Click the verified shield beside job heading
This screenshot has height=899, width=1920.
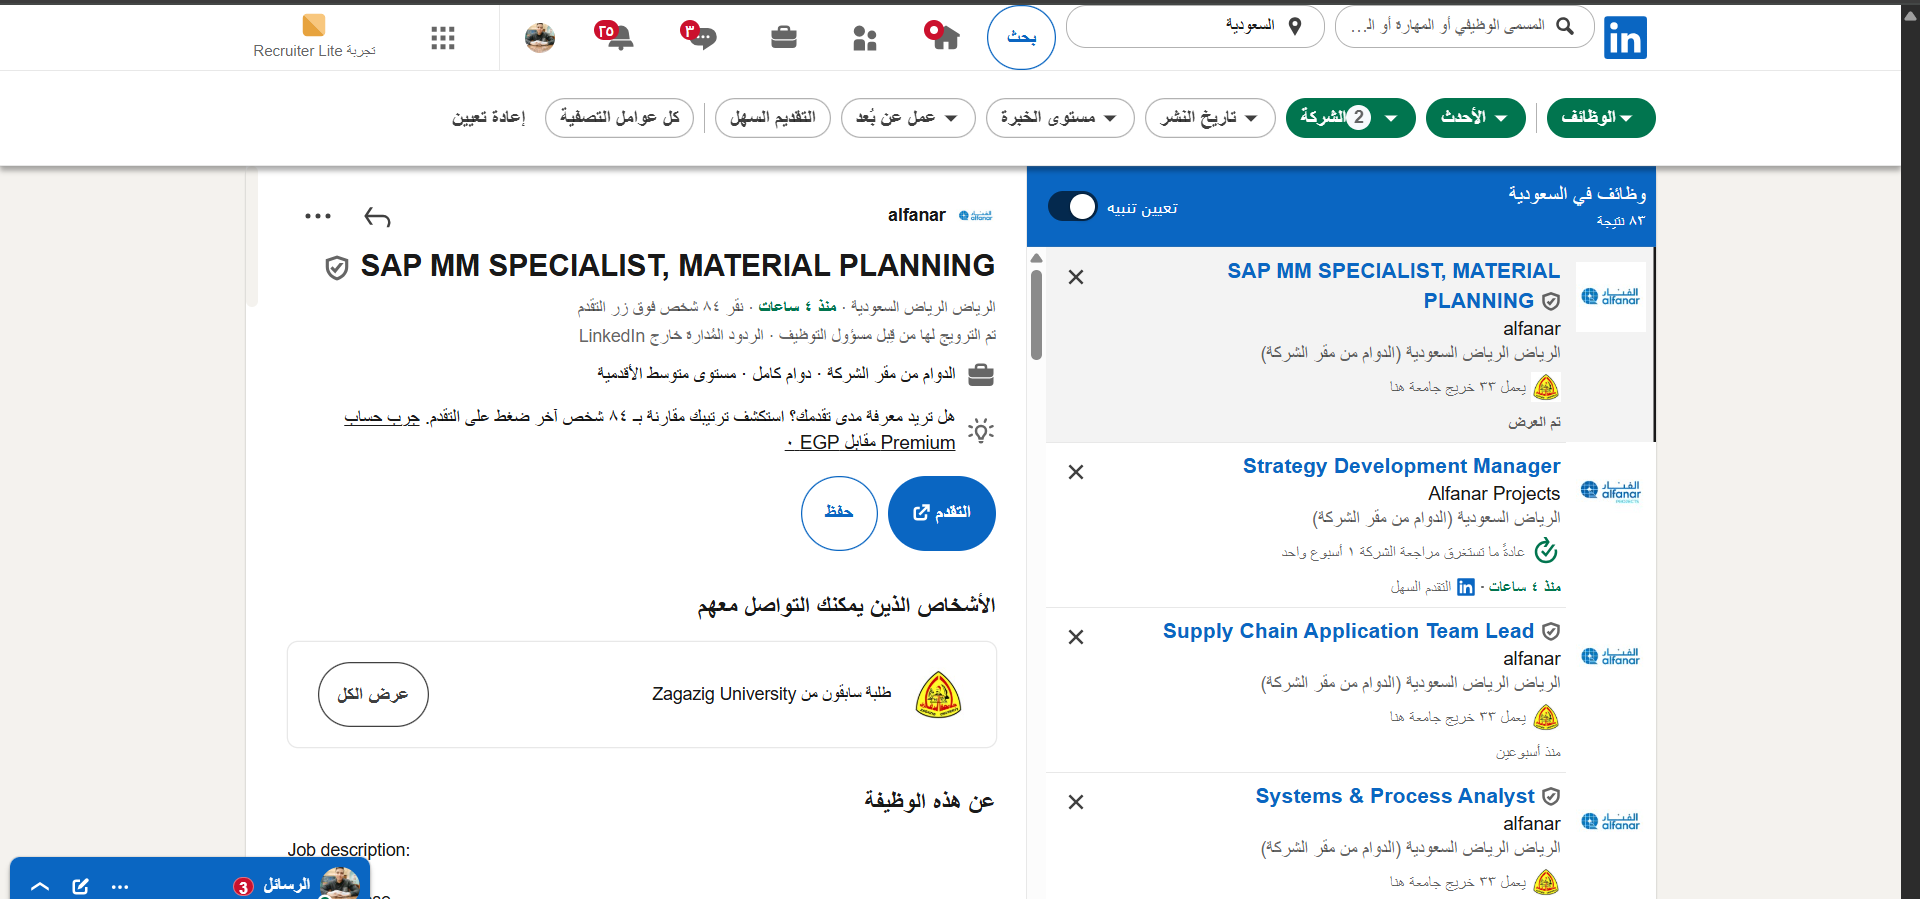point(337,267)
